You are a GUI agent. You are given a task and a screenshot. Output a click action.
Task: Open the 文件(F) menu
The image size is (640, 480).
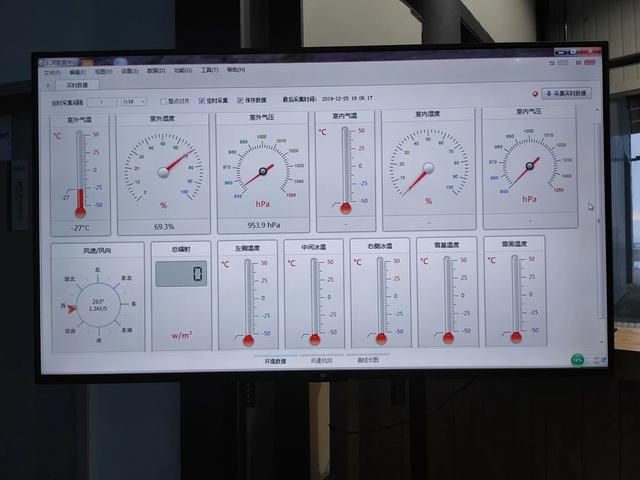(x=52, y=73)
